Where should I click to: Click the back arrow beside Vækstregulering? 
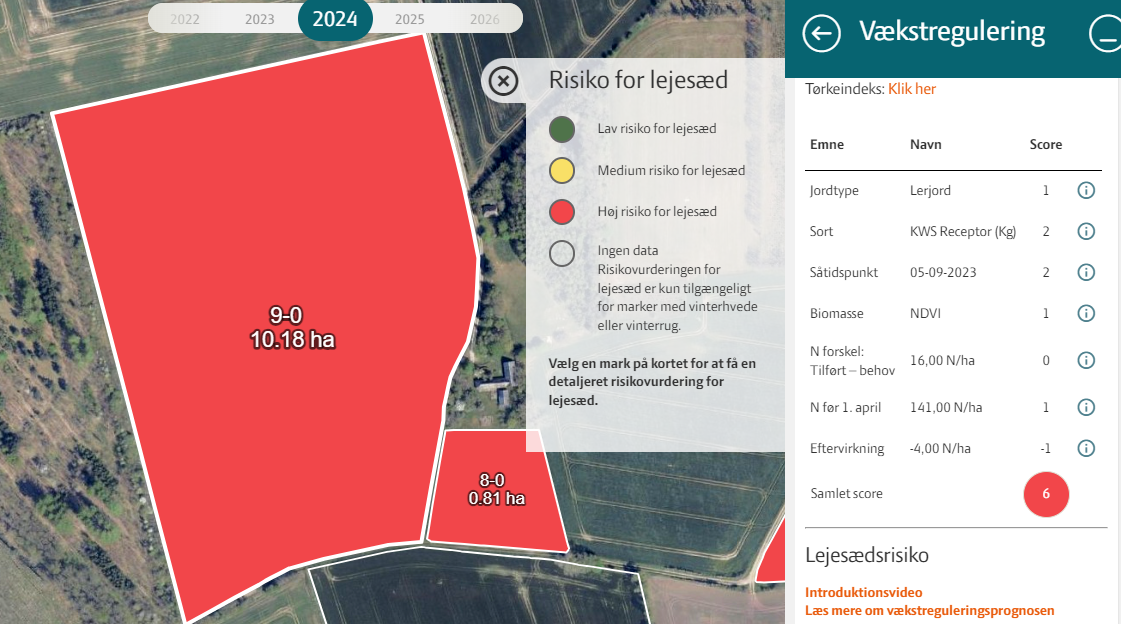[821, 33]
